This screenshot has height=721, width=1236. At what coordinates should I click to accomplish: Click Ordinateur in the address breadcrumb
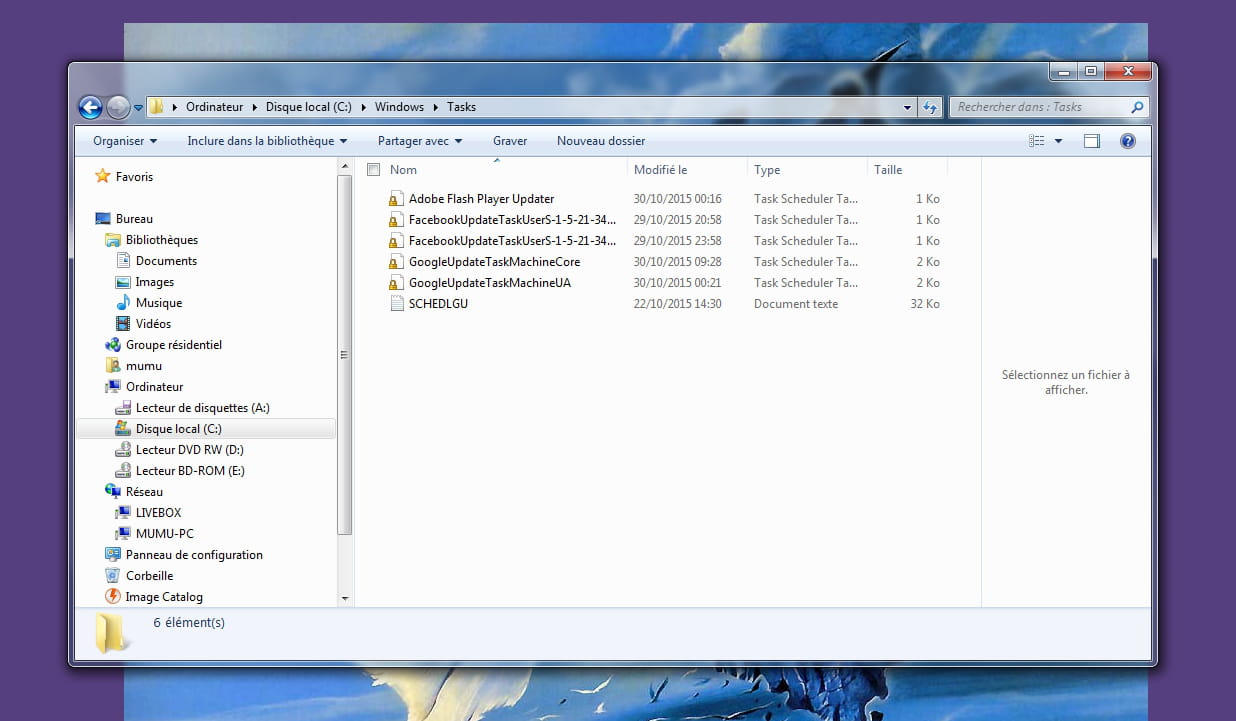[x=214, y=107]
